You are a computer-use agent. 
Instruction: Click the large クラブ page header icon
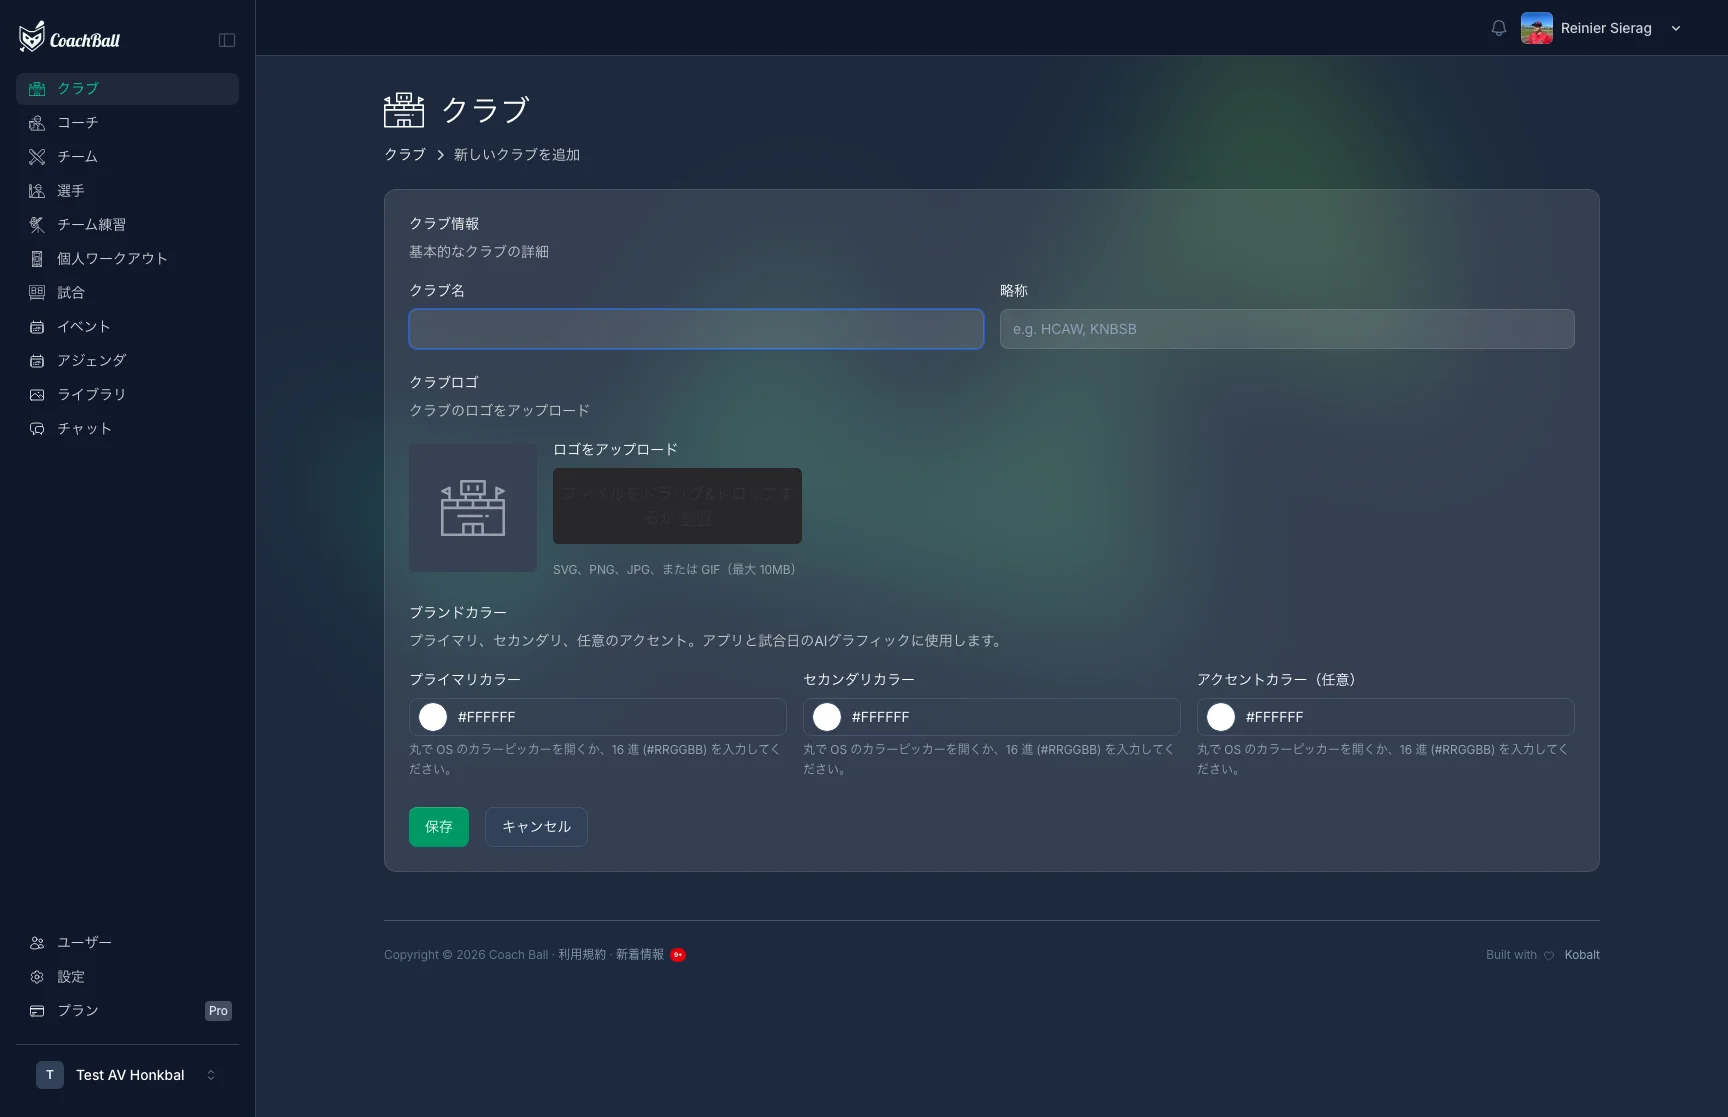tap(404, 110)
